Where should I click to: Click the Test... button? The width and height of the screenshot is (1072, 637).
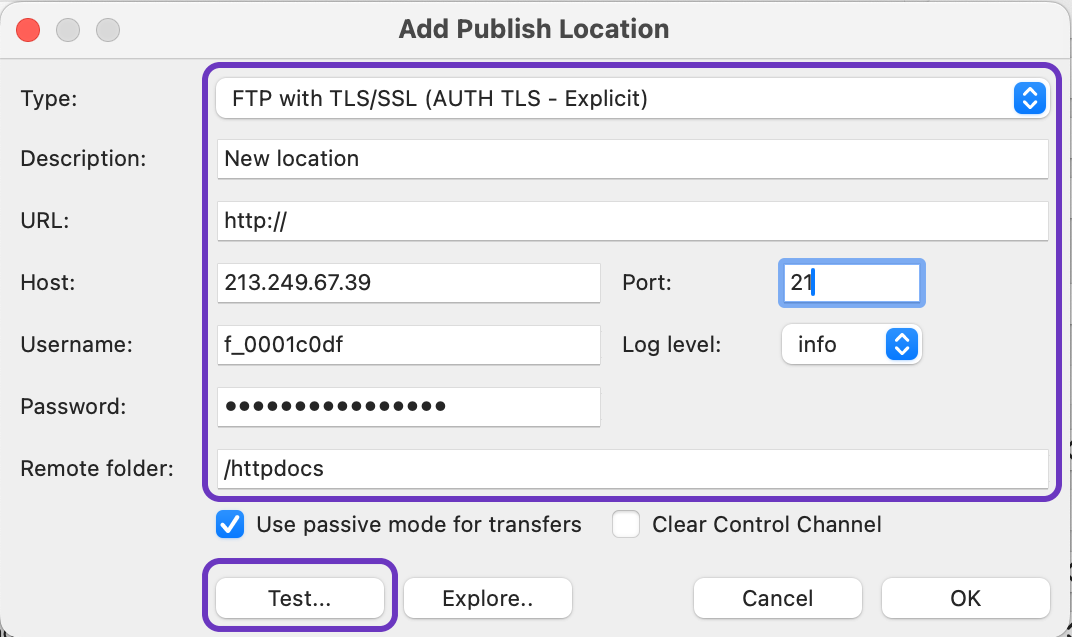300,599
